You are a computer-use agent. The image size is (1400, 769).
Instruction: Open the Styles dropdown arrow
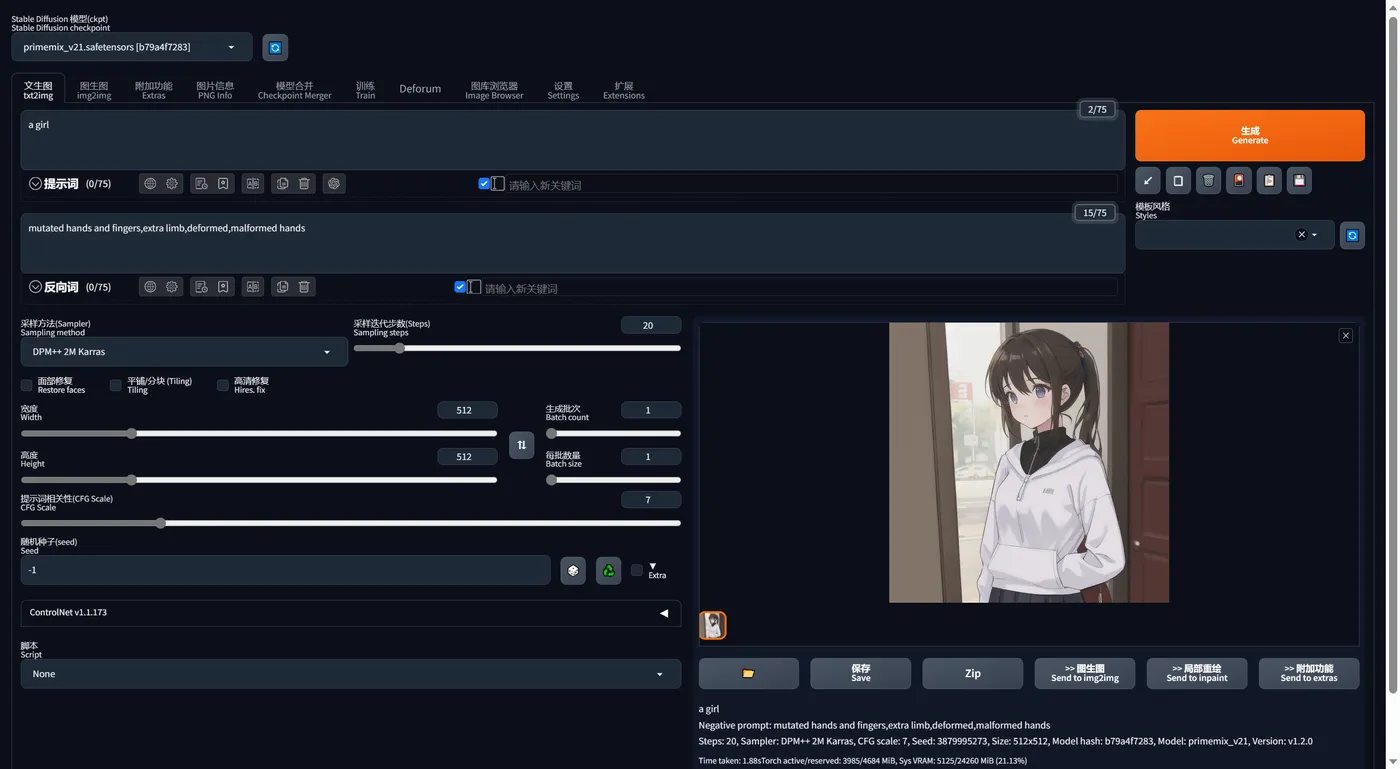[1314, 235]
